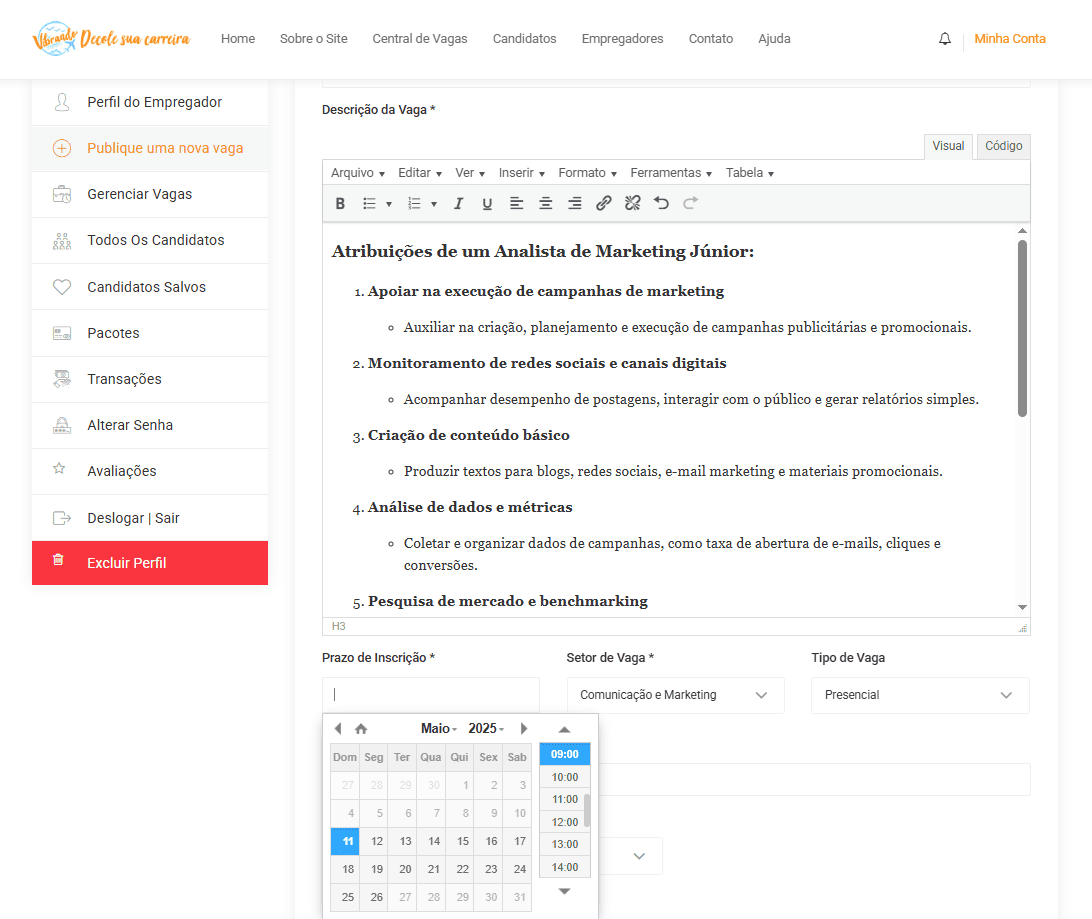Toggle bold formatting in editor
The width and height of the screenshot is (1092, 919).
[x=340, y=203]
